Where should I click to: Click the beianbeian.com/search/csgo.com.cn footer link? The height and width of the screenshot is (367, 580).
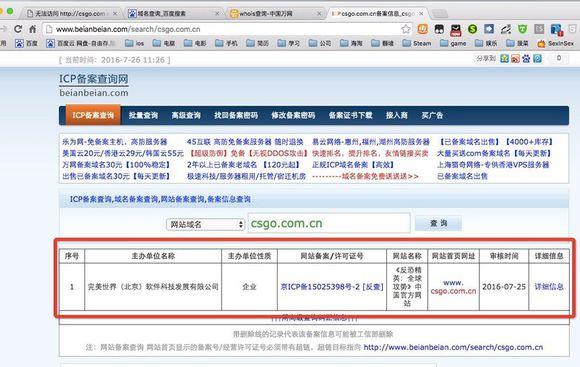click(x=453, y=347)
